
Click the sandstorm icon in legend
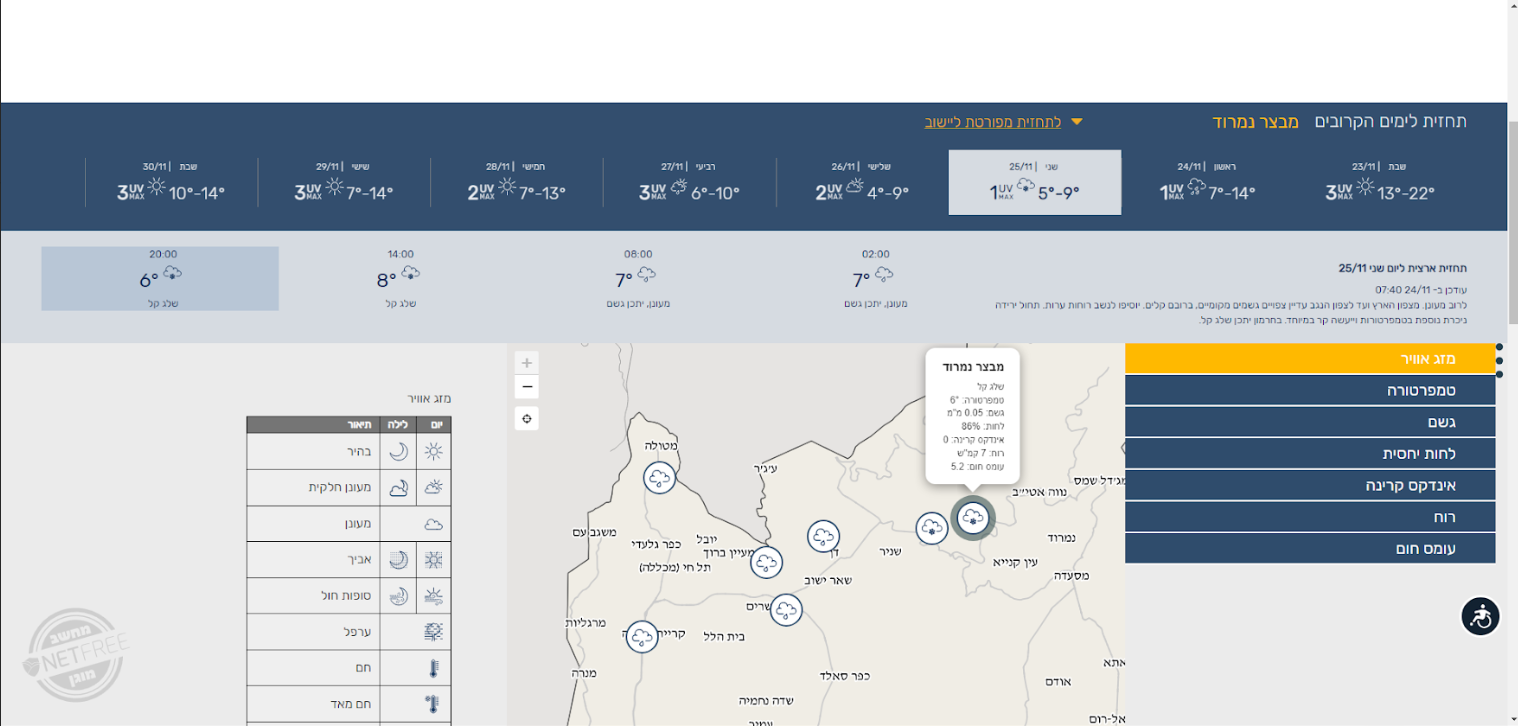433,596
